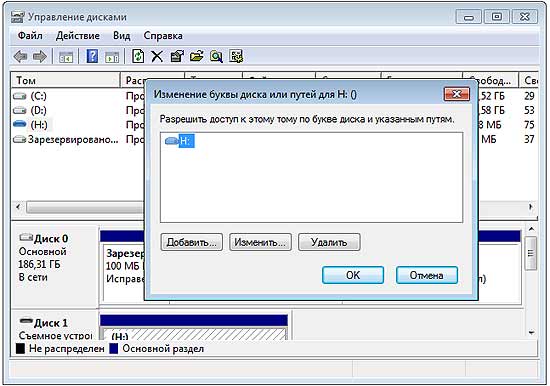
Task: Click the Основной label under Диск 0
Action: pyautogui.click(x=42, y=251)
